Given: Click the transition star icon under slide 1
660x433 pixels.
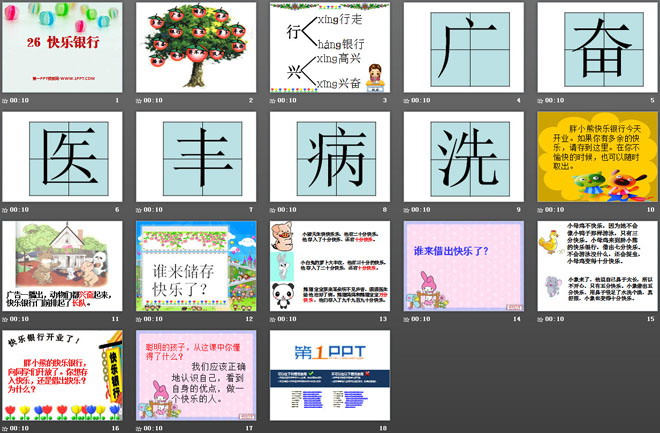Looking at the screenshot, I should click(x=6, y=101).
